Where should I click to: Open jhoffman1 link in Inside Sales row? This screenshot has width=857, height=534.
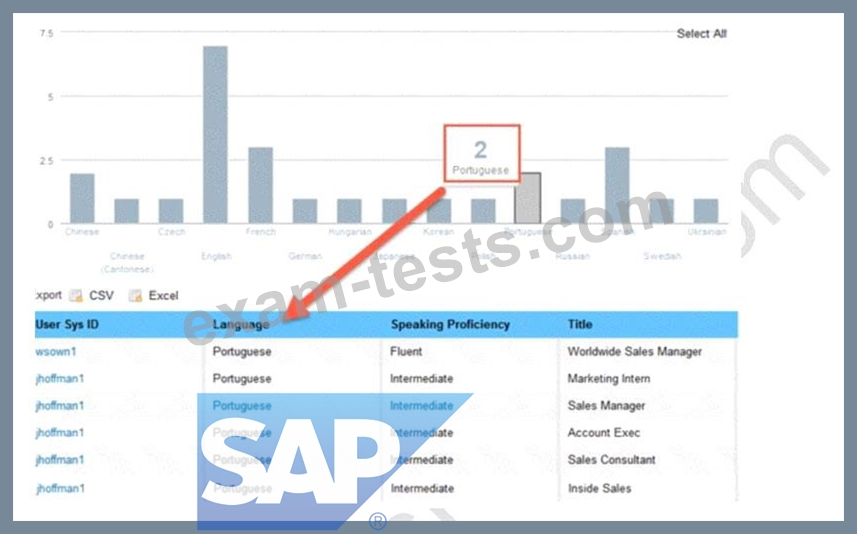[x=60, y=489]
